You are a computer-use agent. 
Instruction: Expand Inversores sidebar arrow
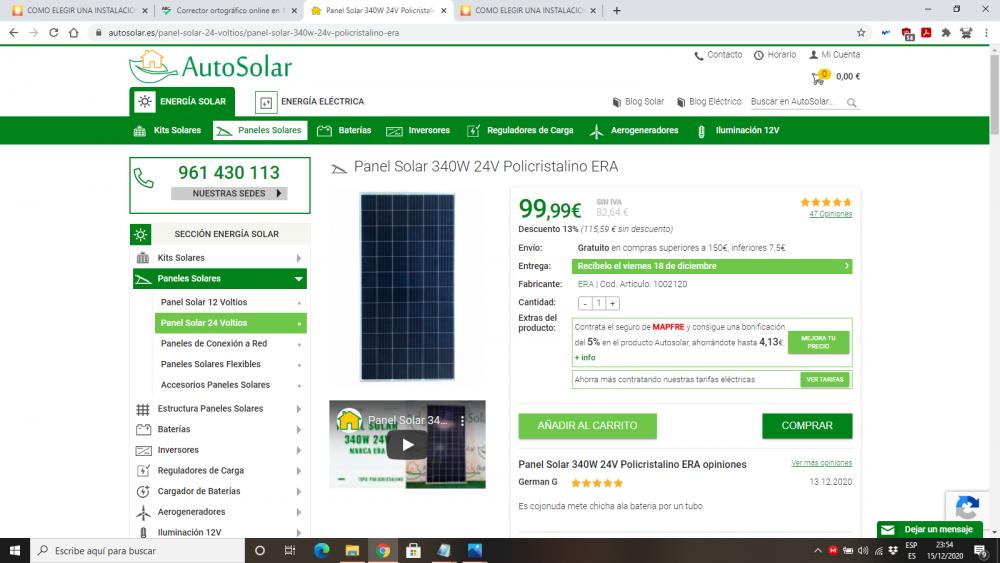pos(298,450)
